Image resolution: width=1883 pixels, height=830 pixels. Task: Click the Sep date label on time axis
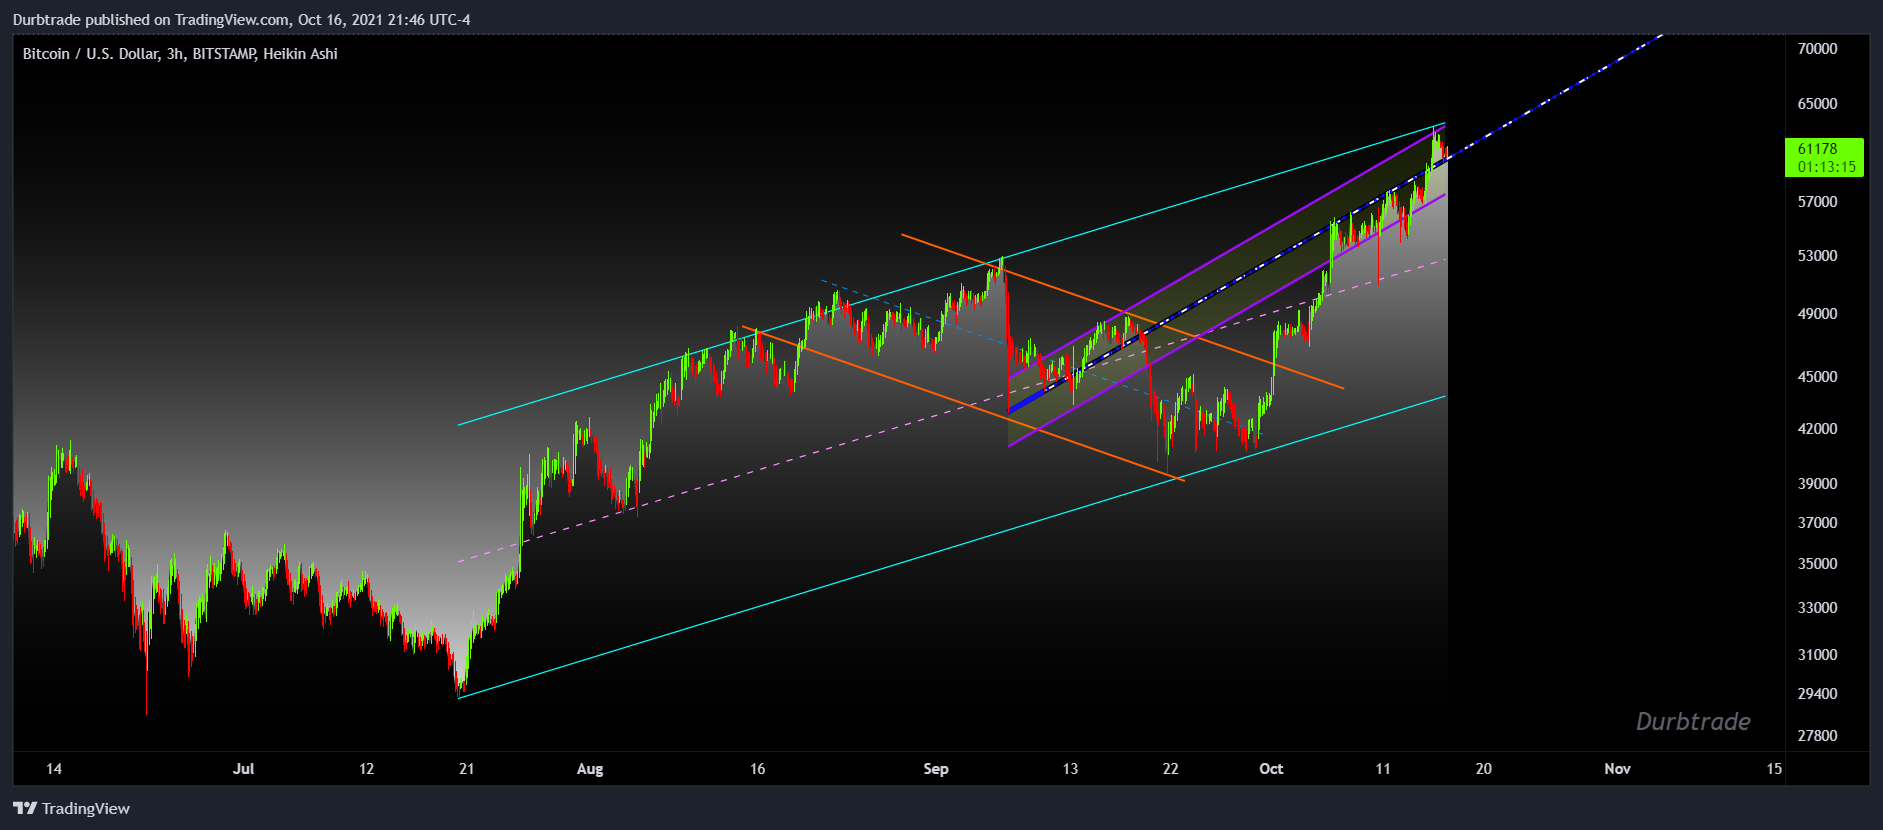click(x=935, y=768)
